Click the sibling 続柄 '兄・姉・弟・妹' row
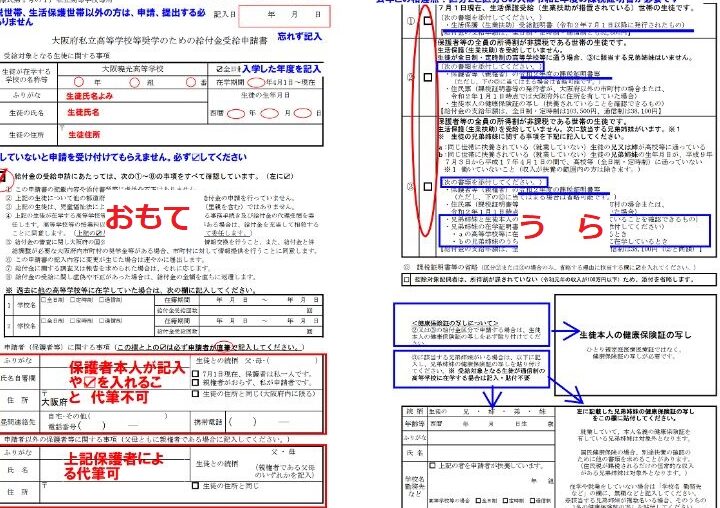 click(491, 412)
